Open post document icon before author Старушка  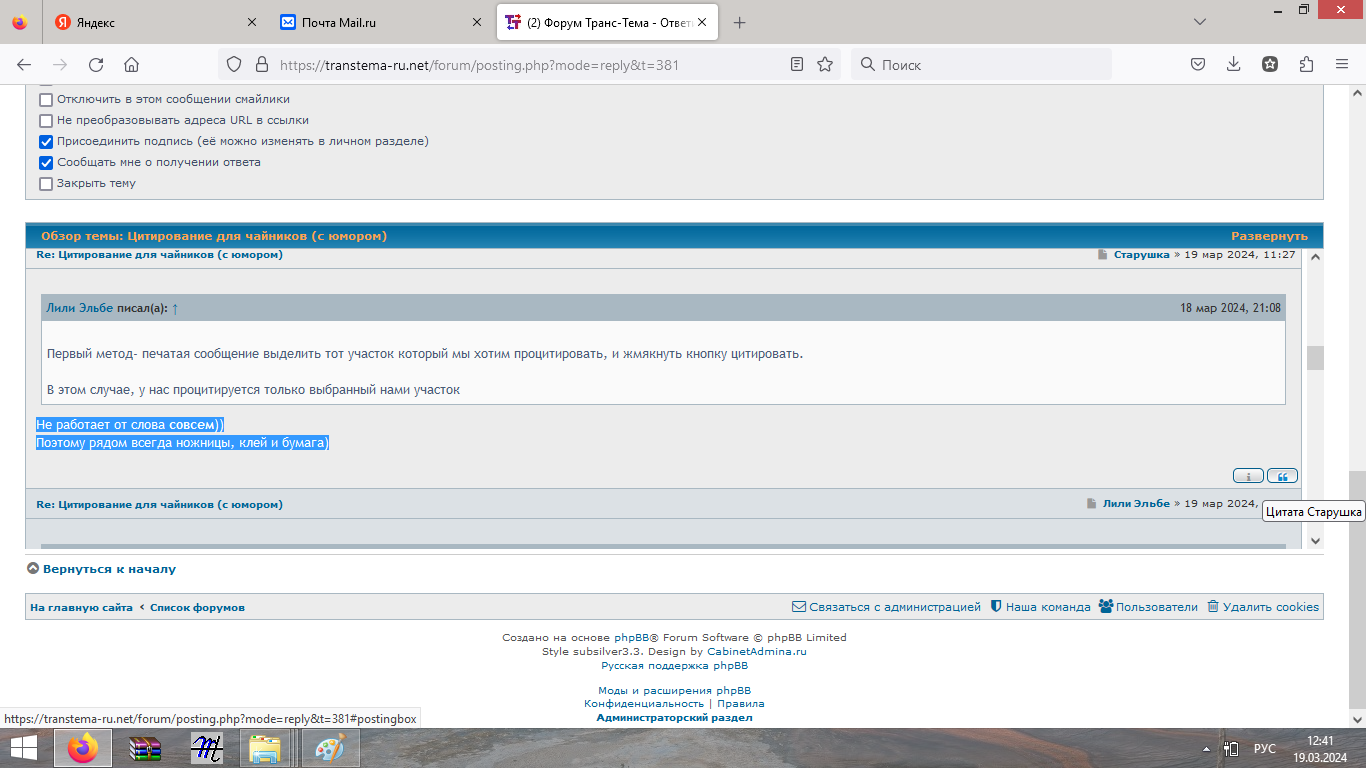(x=1104, y=255)
